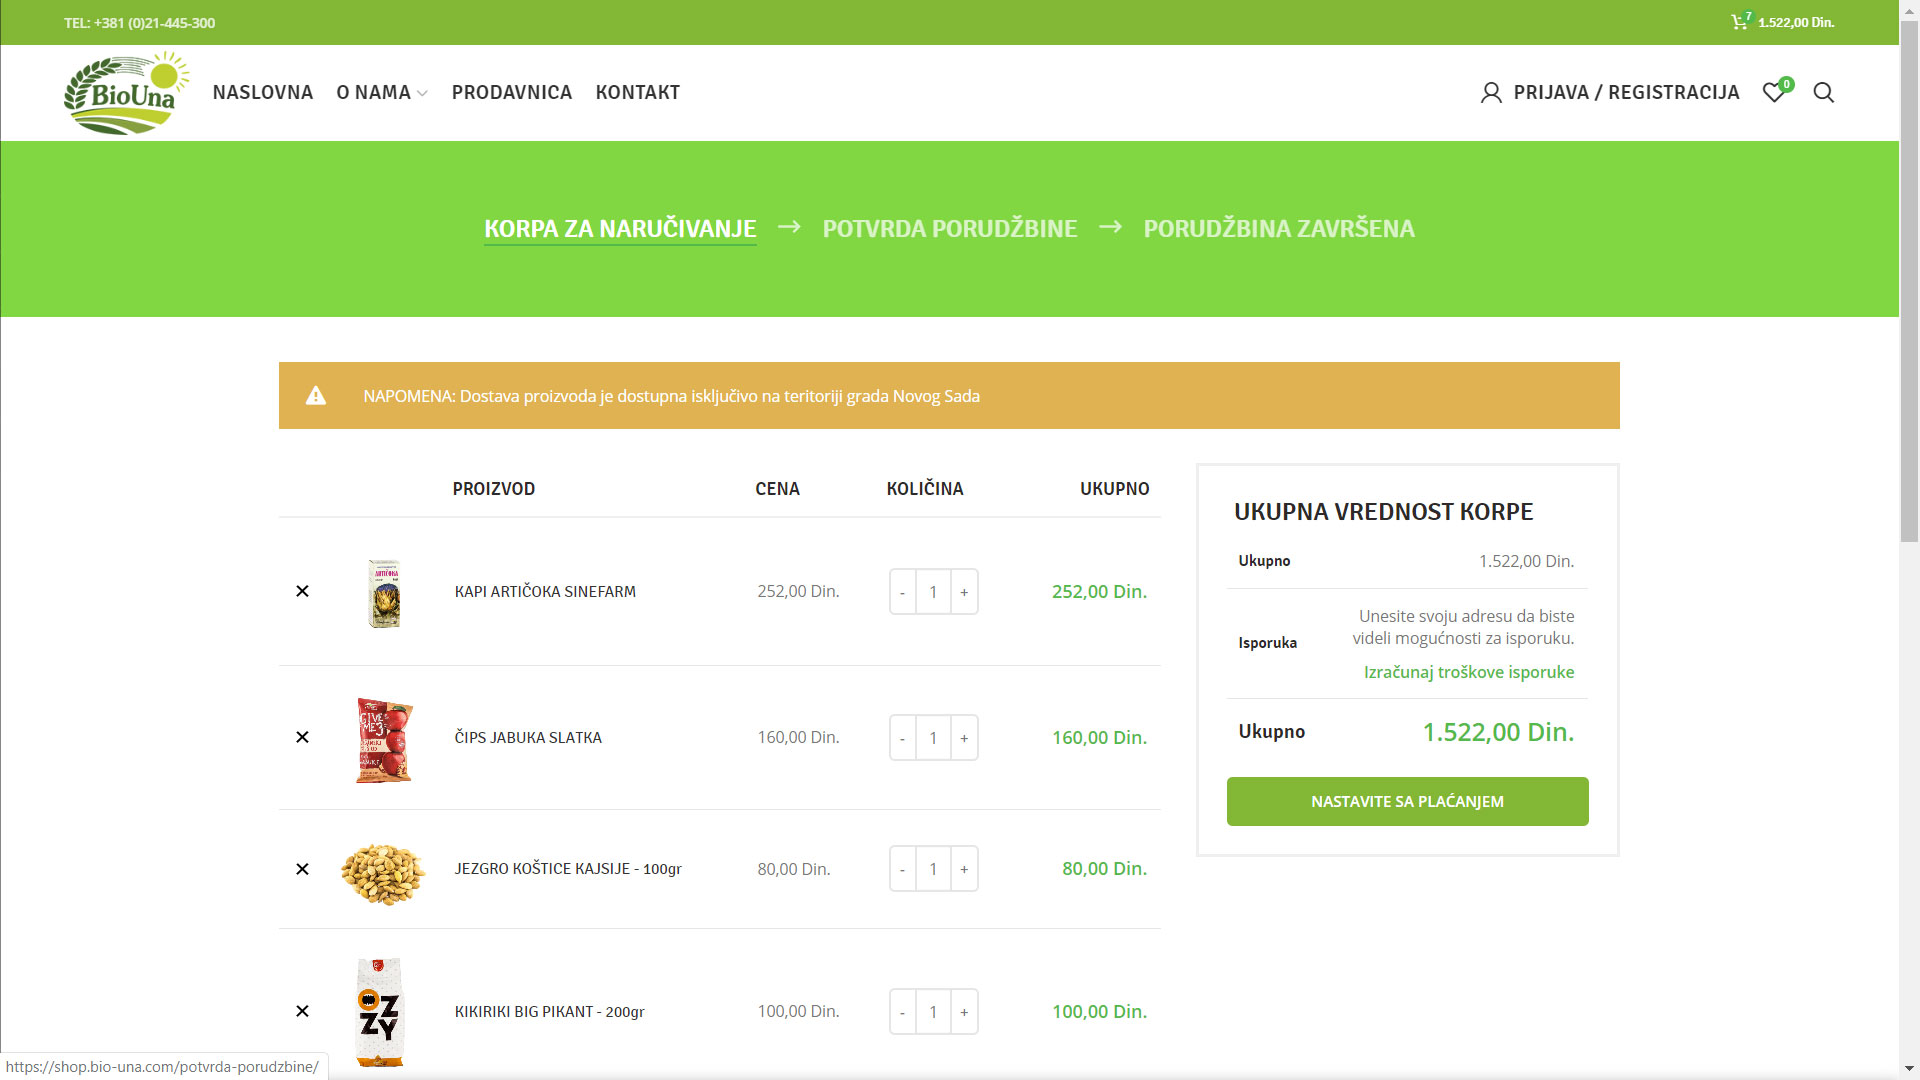Open the search magnifier icon
The height and width of the screenshot is (1080, 1920).
(1823, 93)
